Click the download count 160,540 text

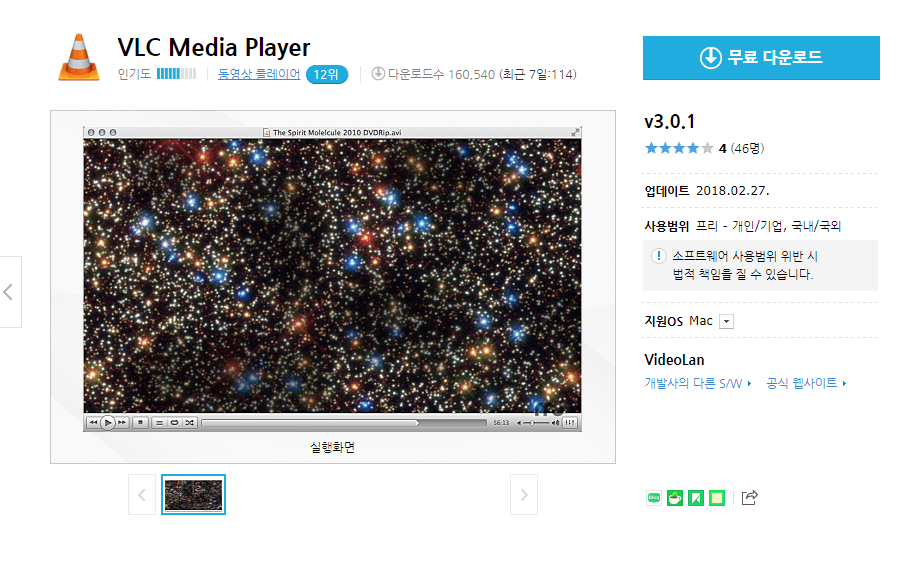coord(471,74)
